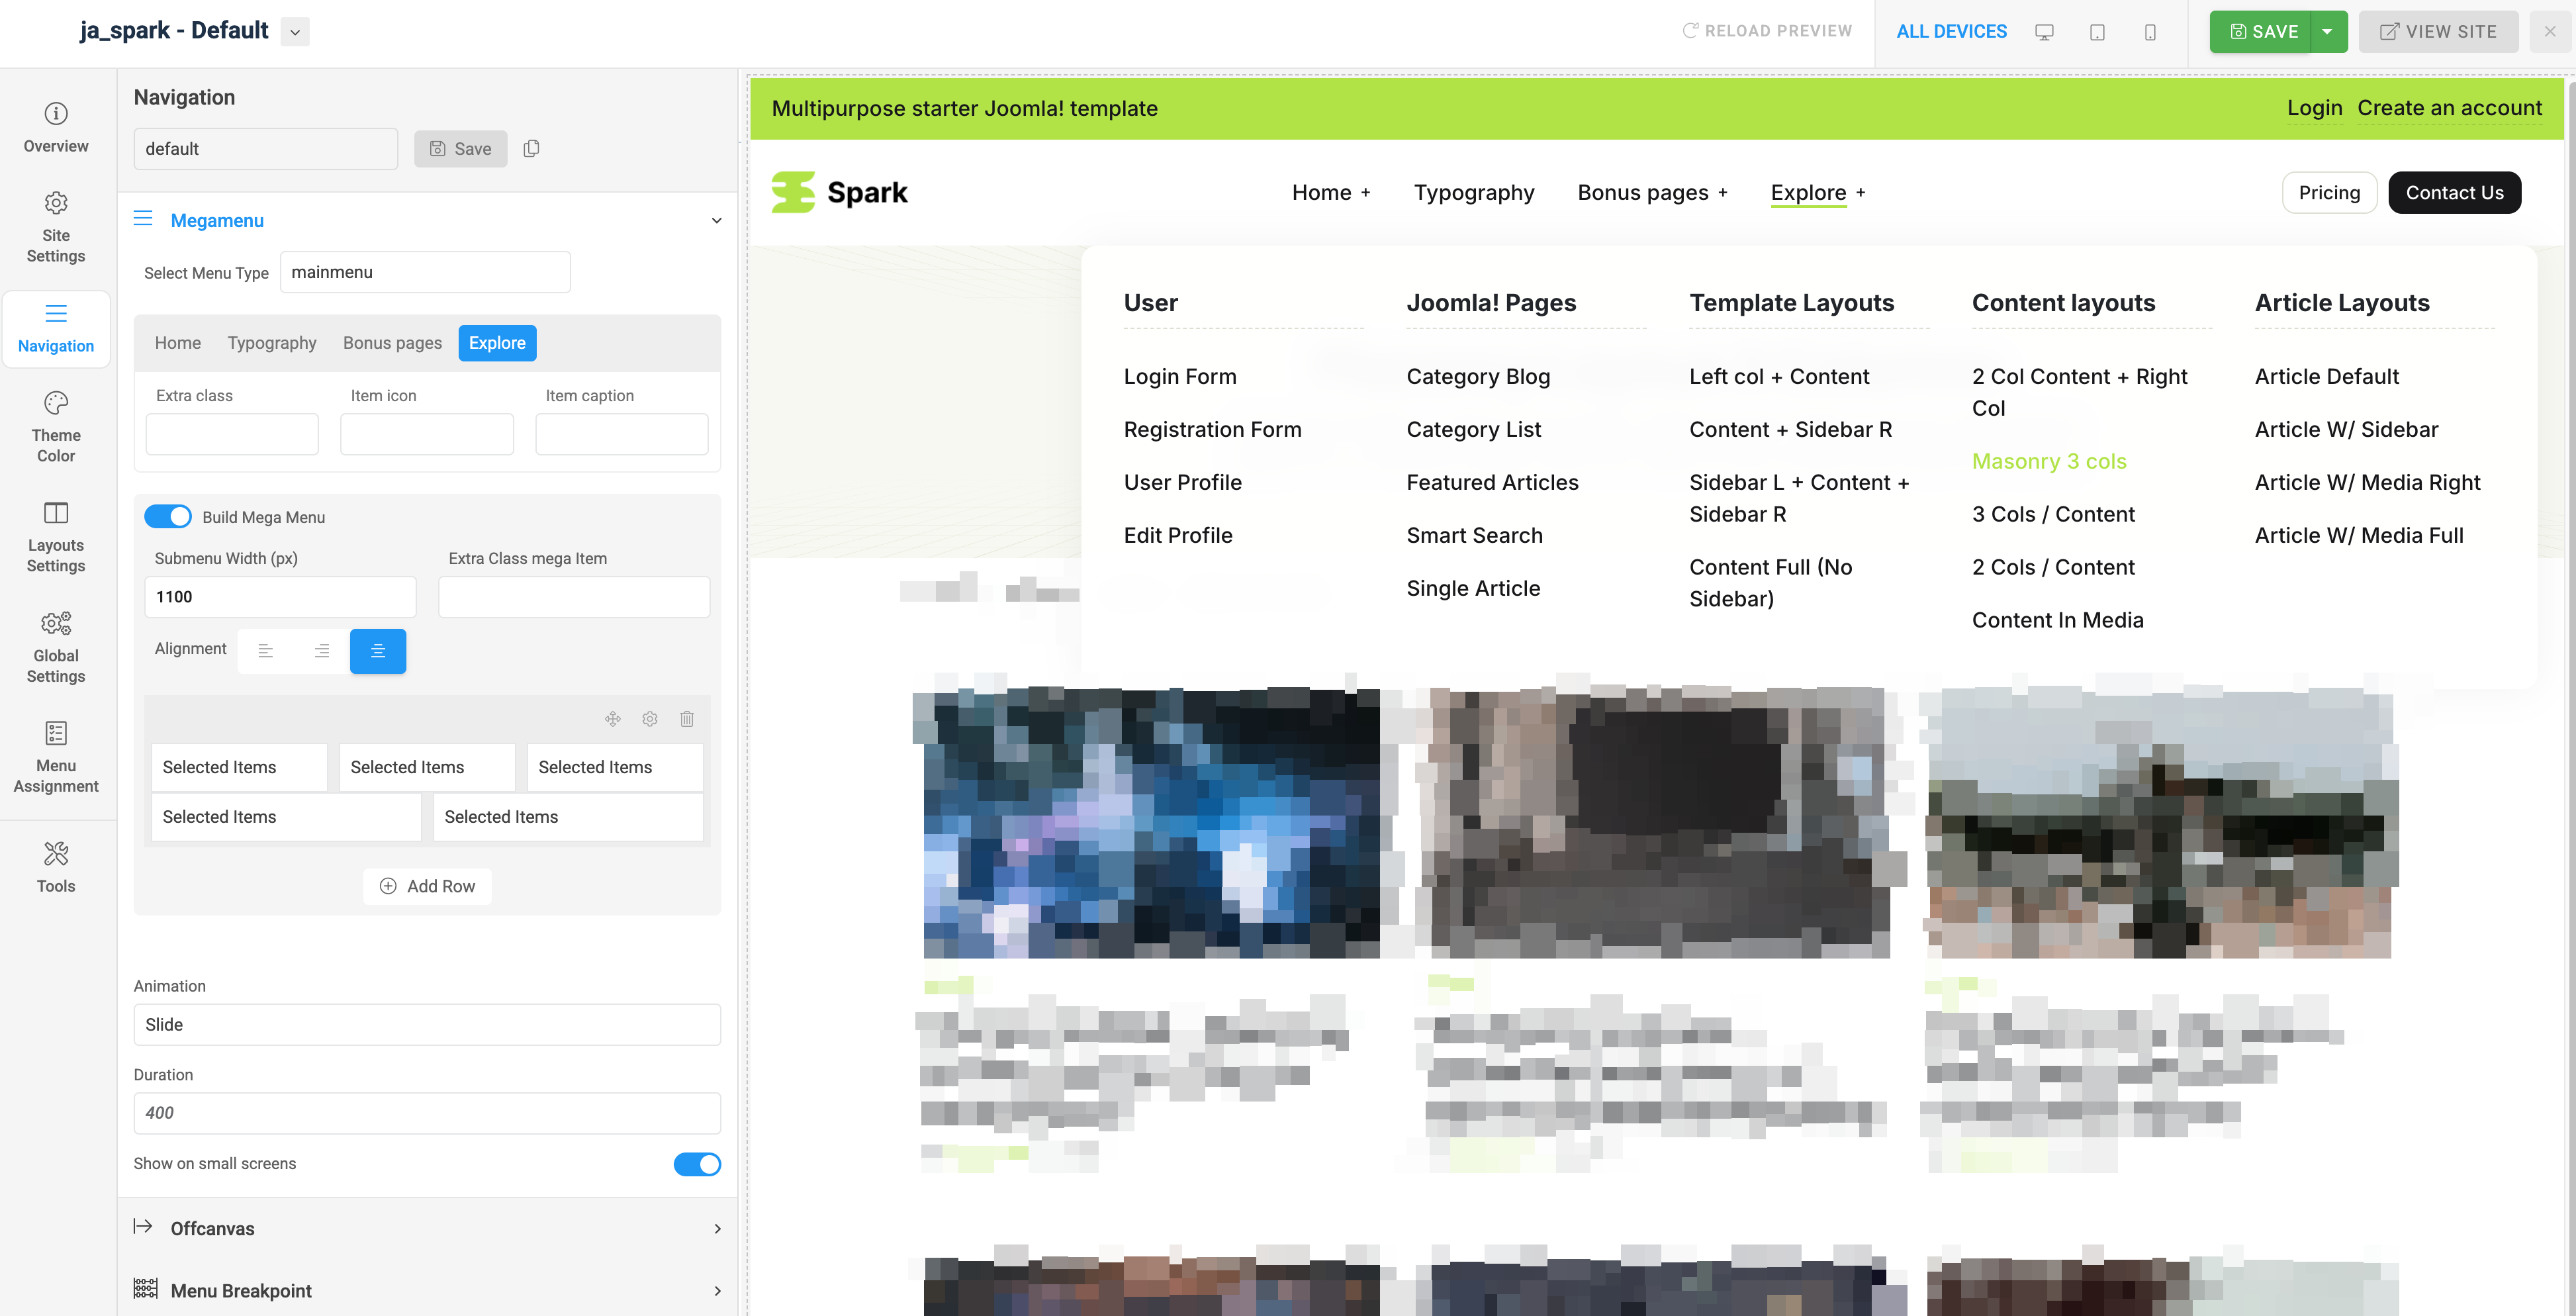Go to Global Settings
The height and width of the screenshot is (1316, 2576).
(55, 645)
